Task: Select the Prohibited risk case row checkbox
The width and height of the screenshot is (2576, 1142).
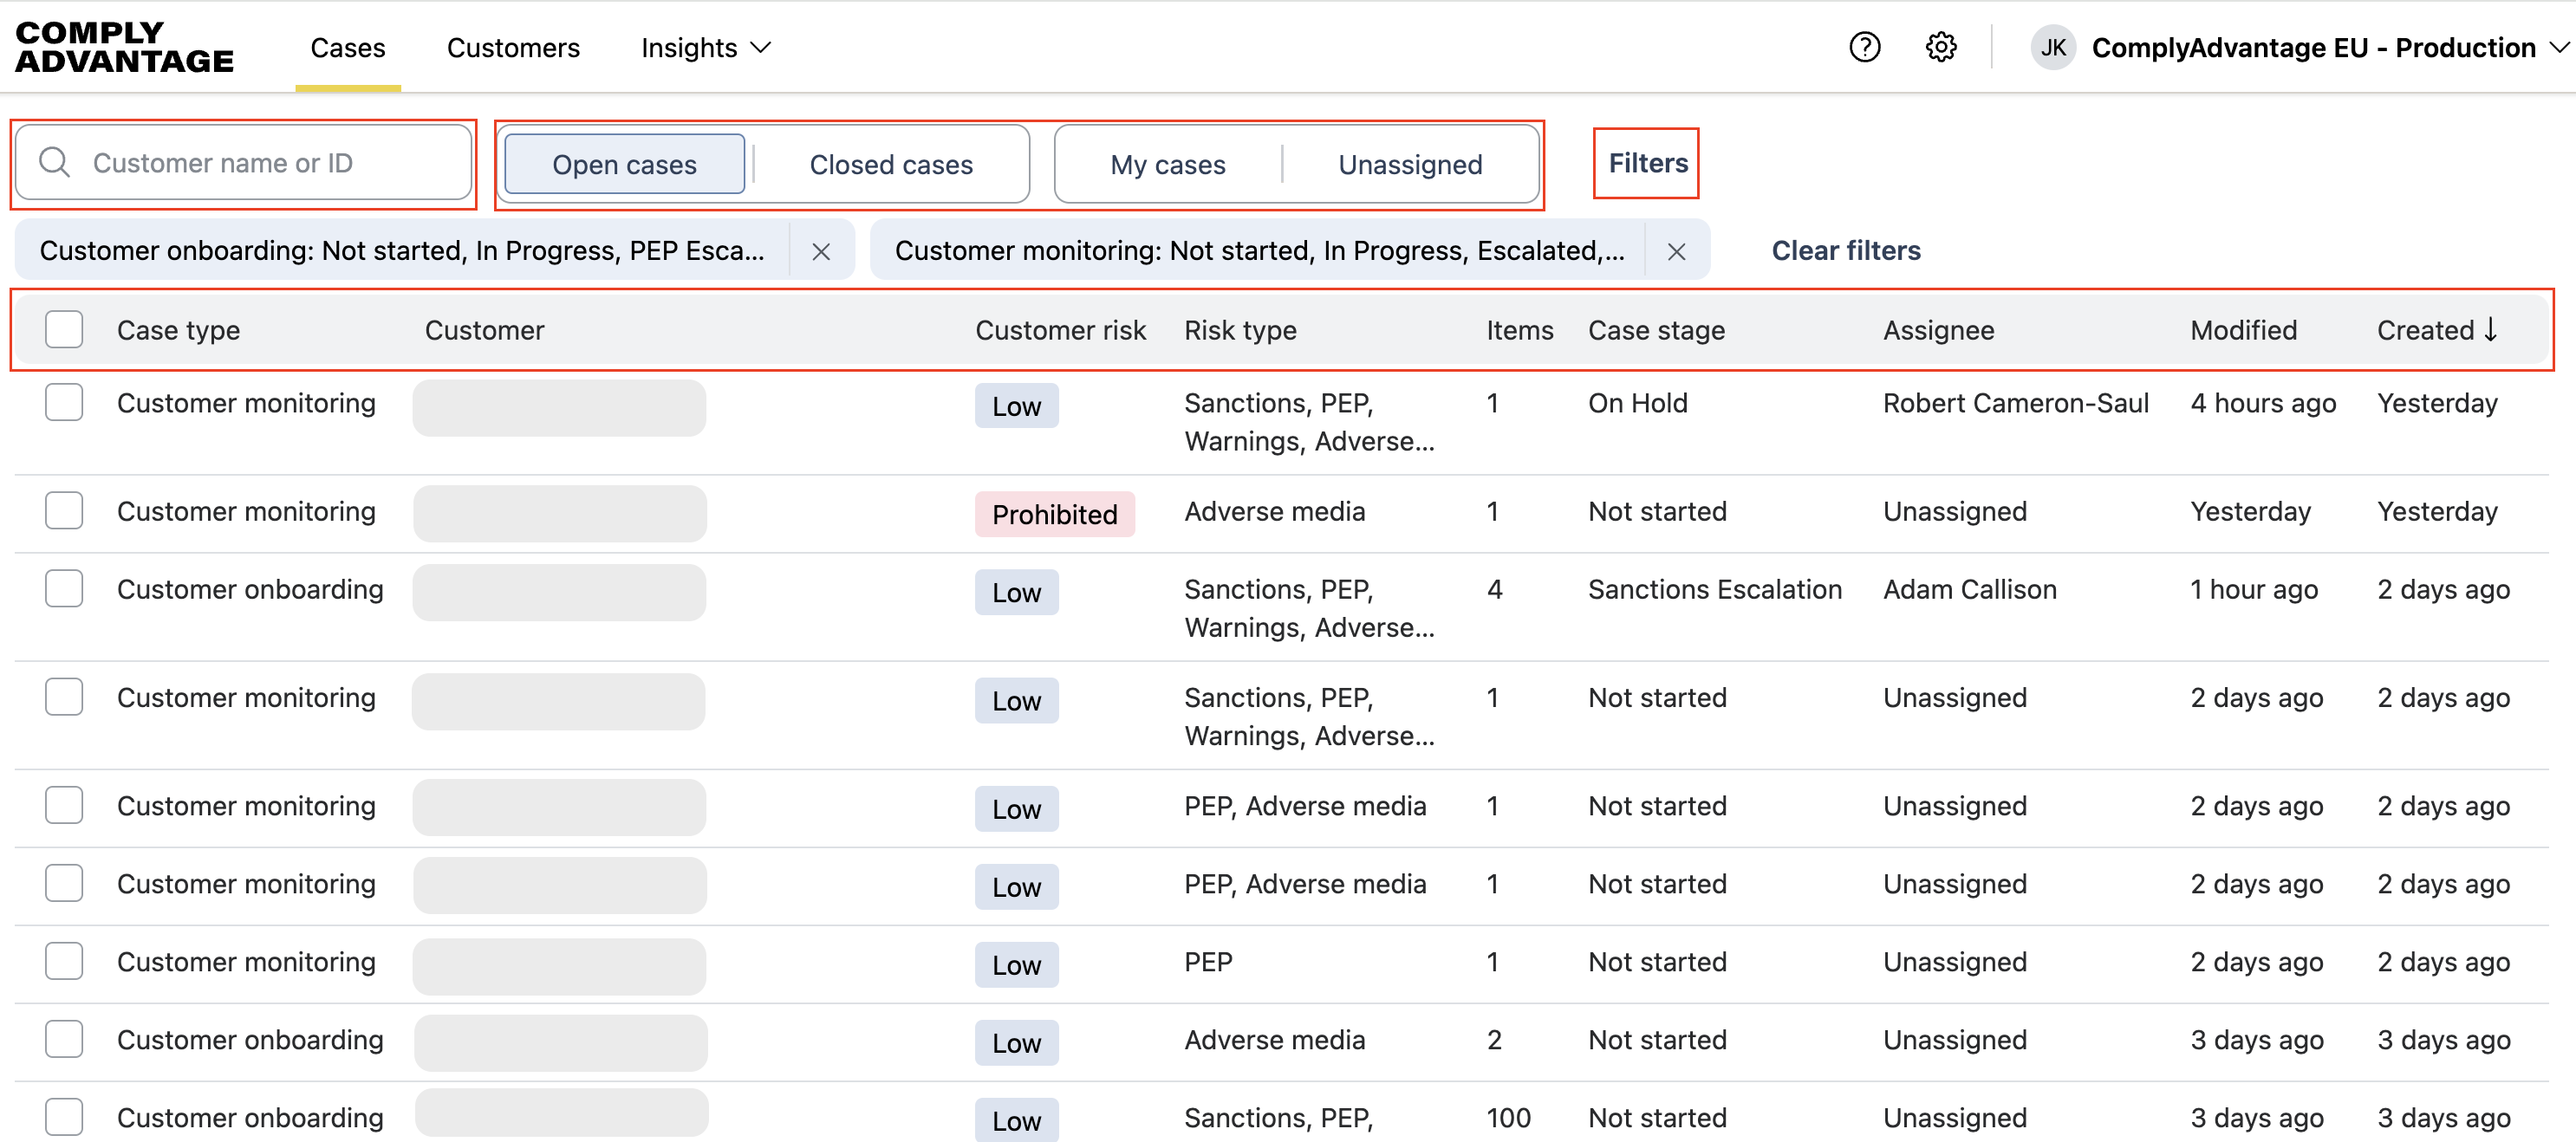Action: [64, 511]
